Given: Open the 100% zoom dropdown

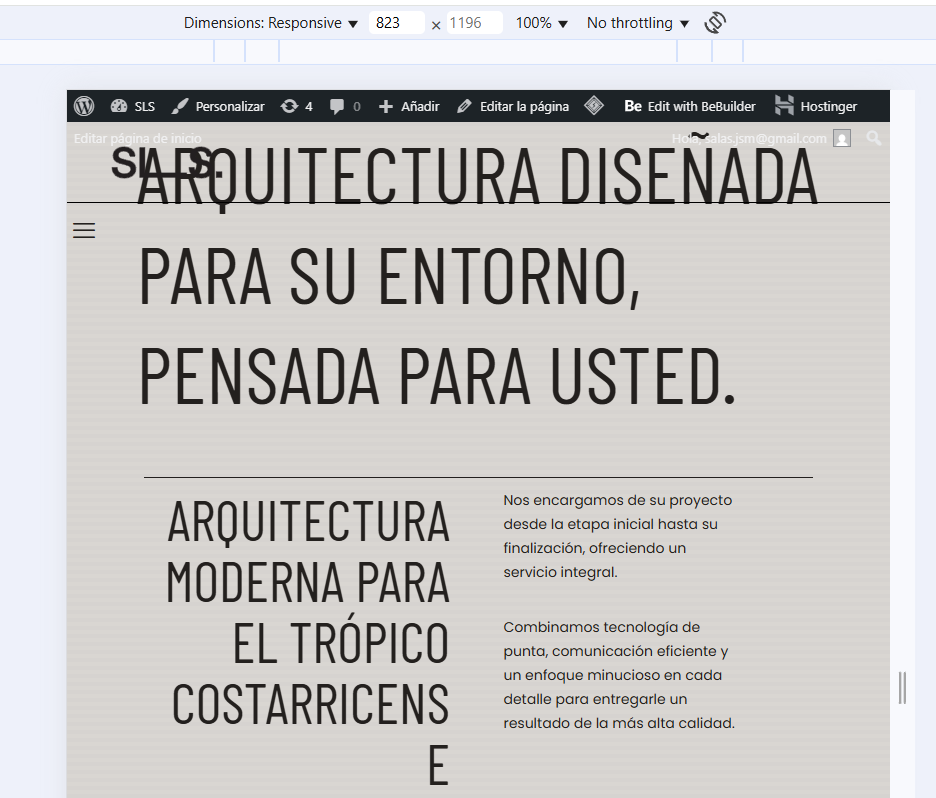Looking at the screenshot, I should (x=541, y=23).
